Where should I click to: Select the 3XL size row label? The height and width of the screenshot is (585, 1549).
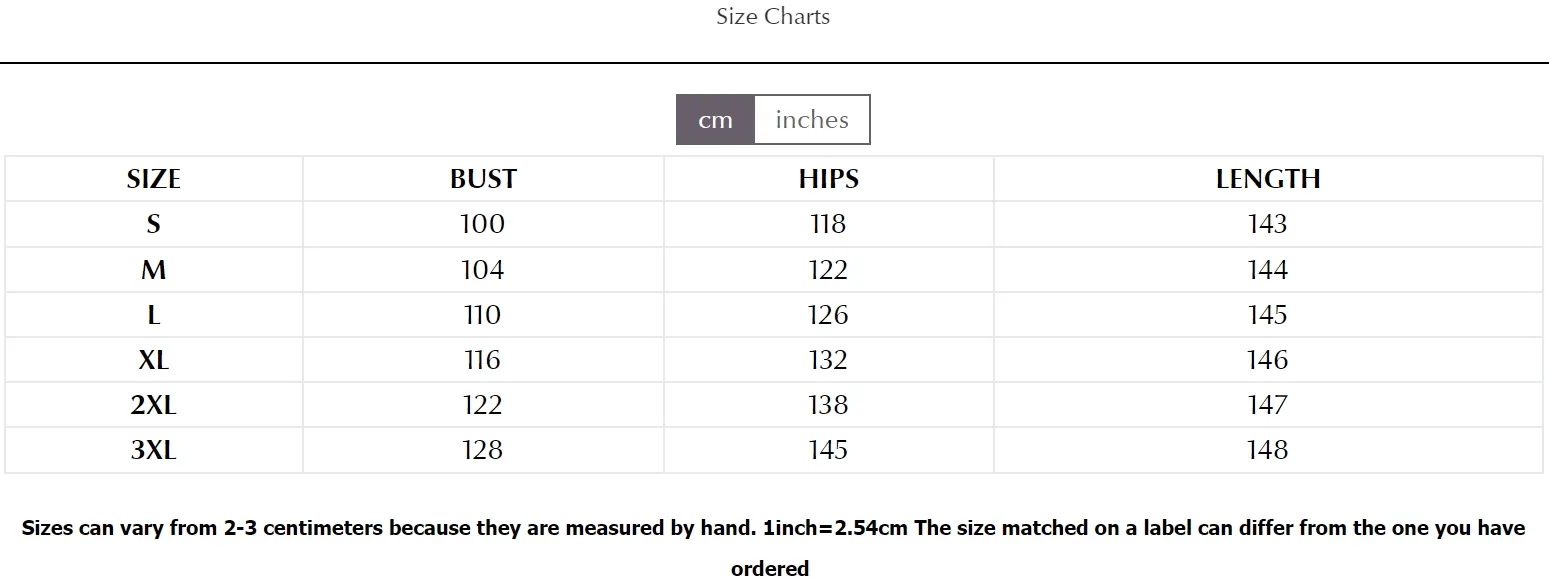click(154, 450)
